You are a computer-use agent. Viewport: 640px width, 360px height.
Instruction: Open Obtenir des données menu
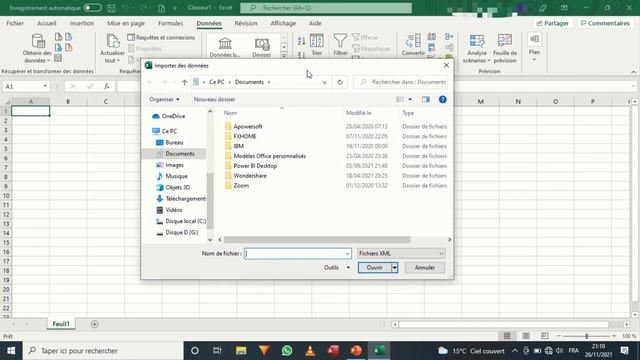pos(37,48)
